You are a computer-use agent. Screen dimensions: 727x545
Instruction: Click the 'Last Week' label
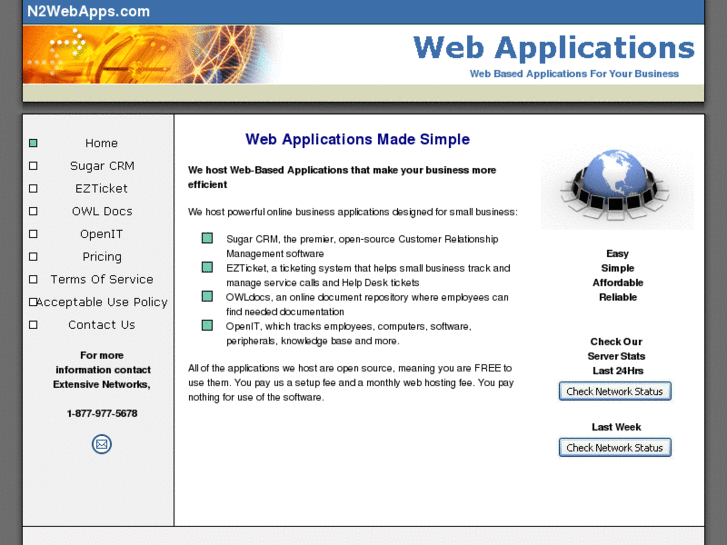pyautogui.click(x=616, y=427)
